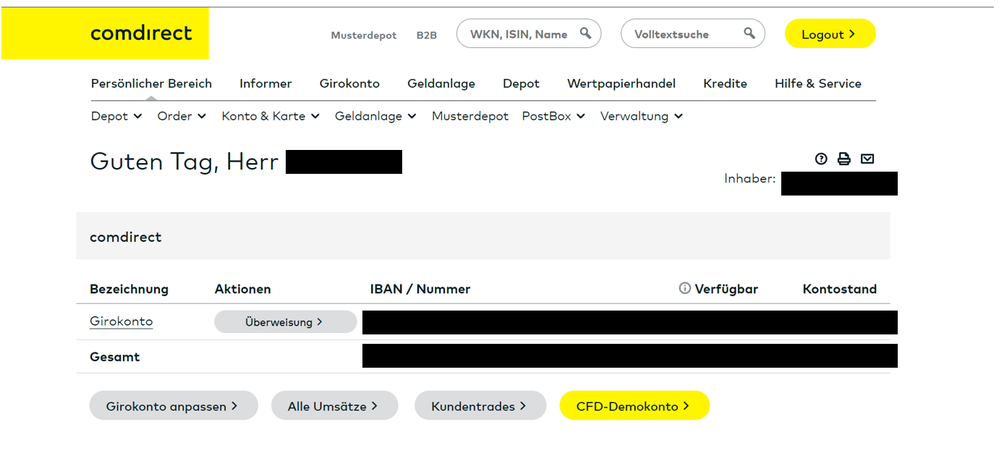Click the Kontostand column header
The width and height of the screenshot is (999, 454).
(x=840, y=289)
